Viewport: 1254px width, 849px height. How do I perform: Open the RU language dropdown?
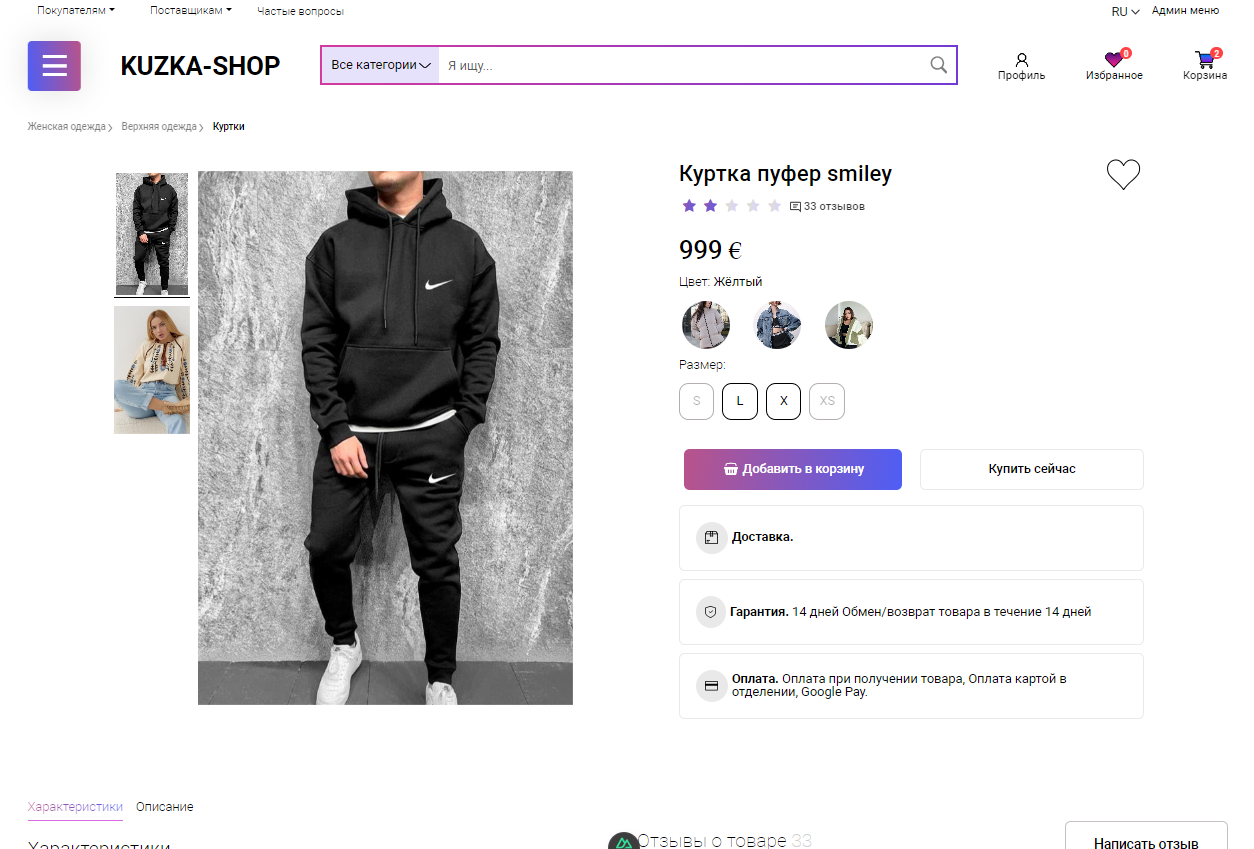[1125, 12]
